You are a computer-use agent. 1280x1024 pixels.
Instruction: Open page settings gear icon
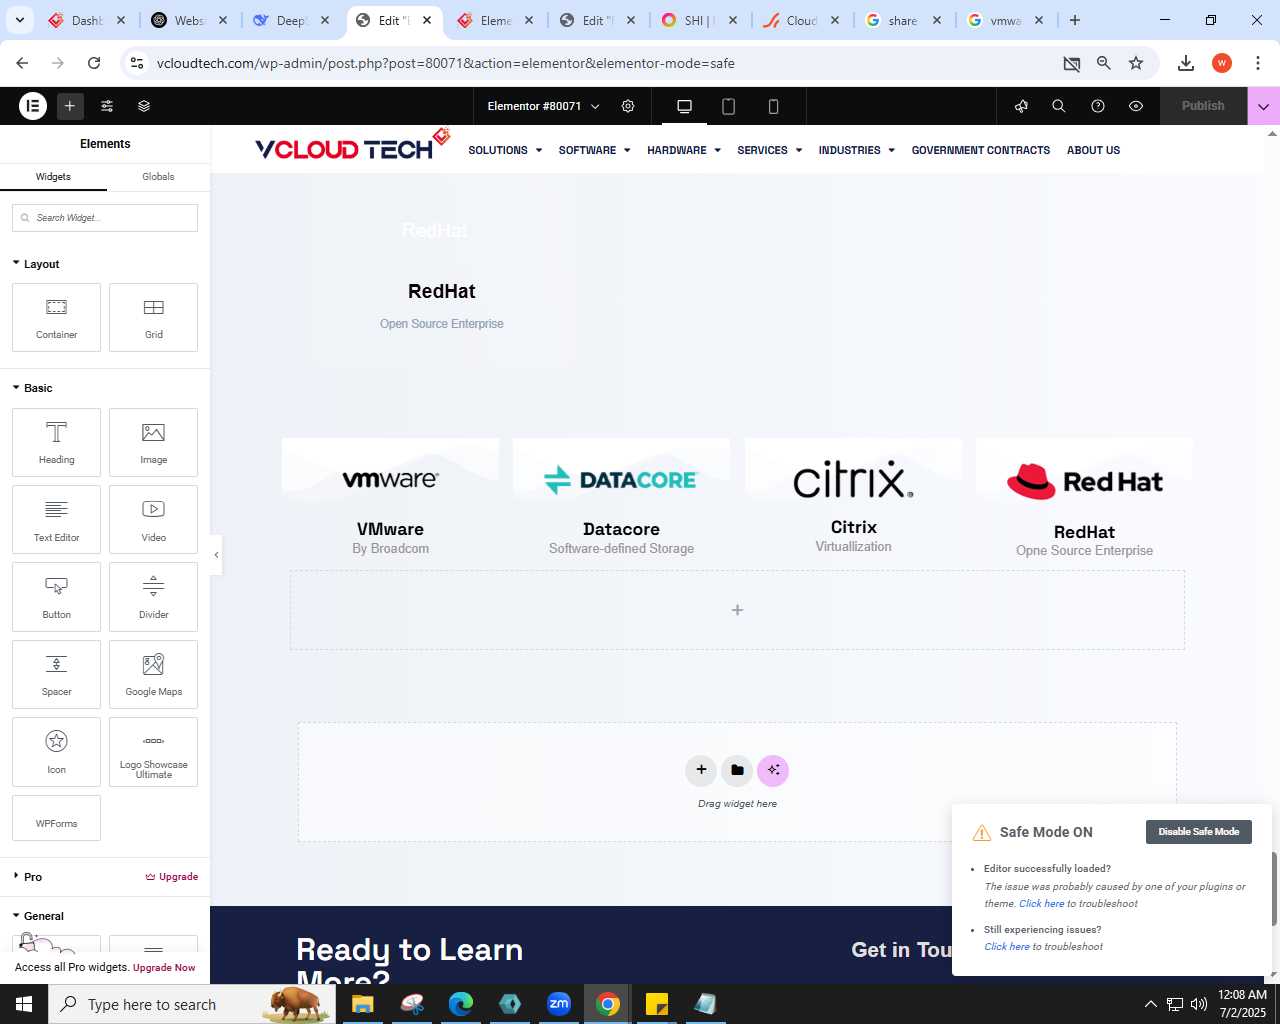(x=628, y=106)
